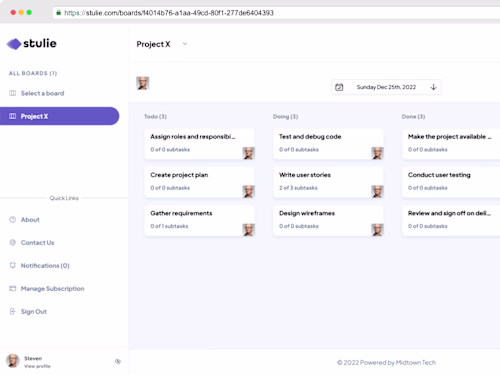500x375 pixels.
Task: Open Contact Us link
Action: coord(37,243)
